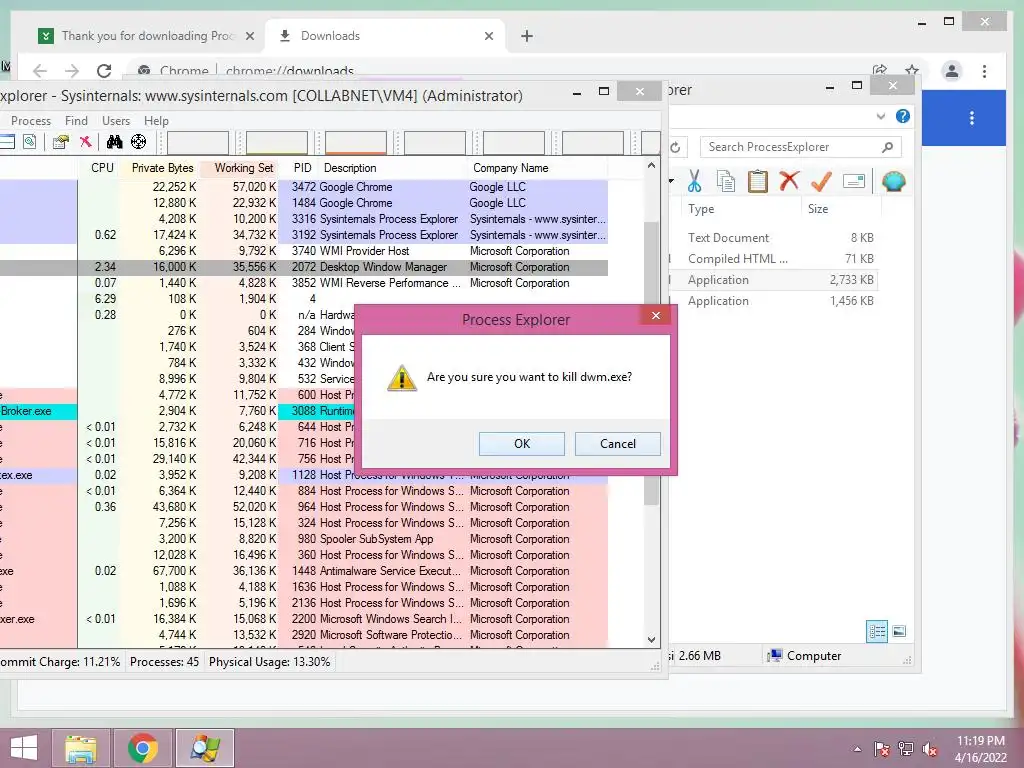Close the Process Explorer confirmation dialog
This screenshot has width=1024, height=768.
(656, 315)
